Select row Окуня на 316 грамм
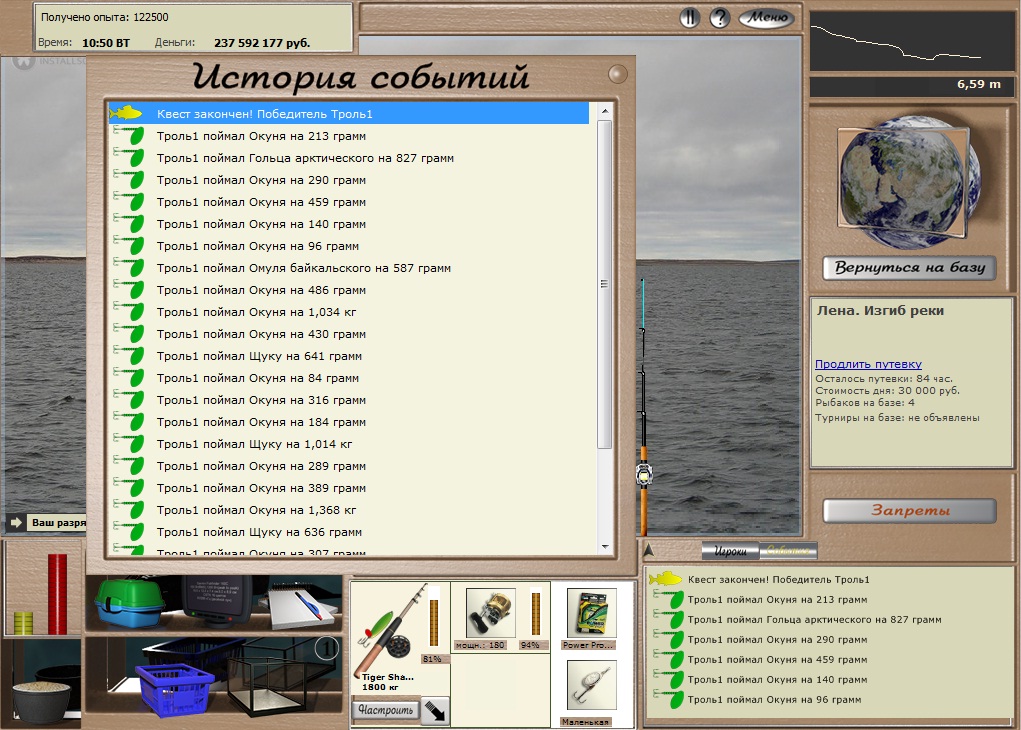This screenshot has width=1021, height=730. click(348, 400)
